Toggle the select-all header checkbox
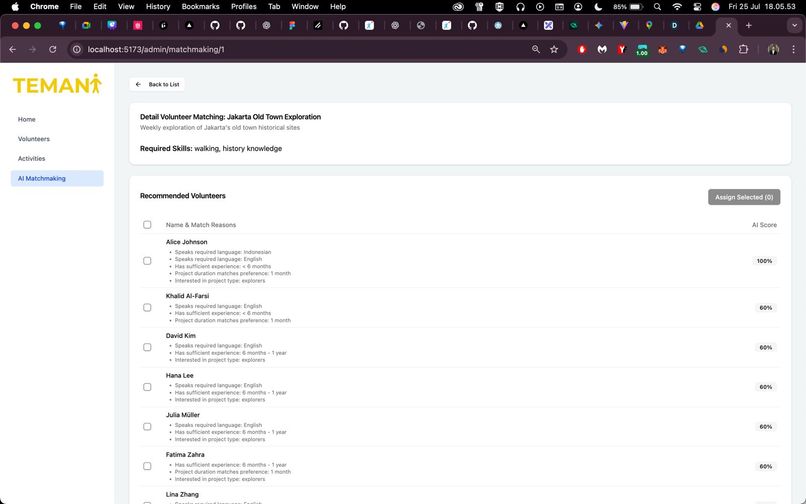Viewport: 806px width, 504px height. 147,225
